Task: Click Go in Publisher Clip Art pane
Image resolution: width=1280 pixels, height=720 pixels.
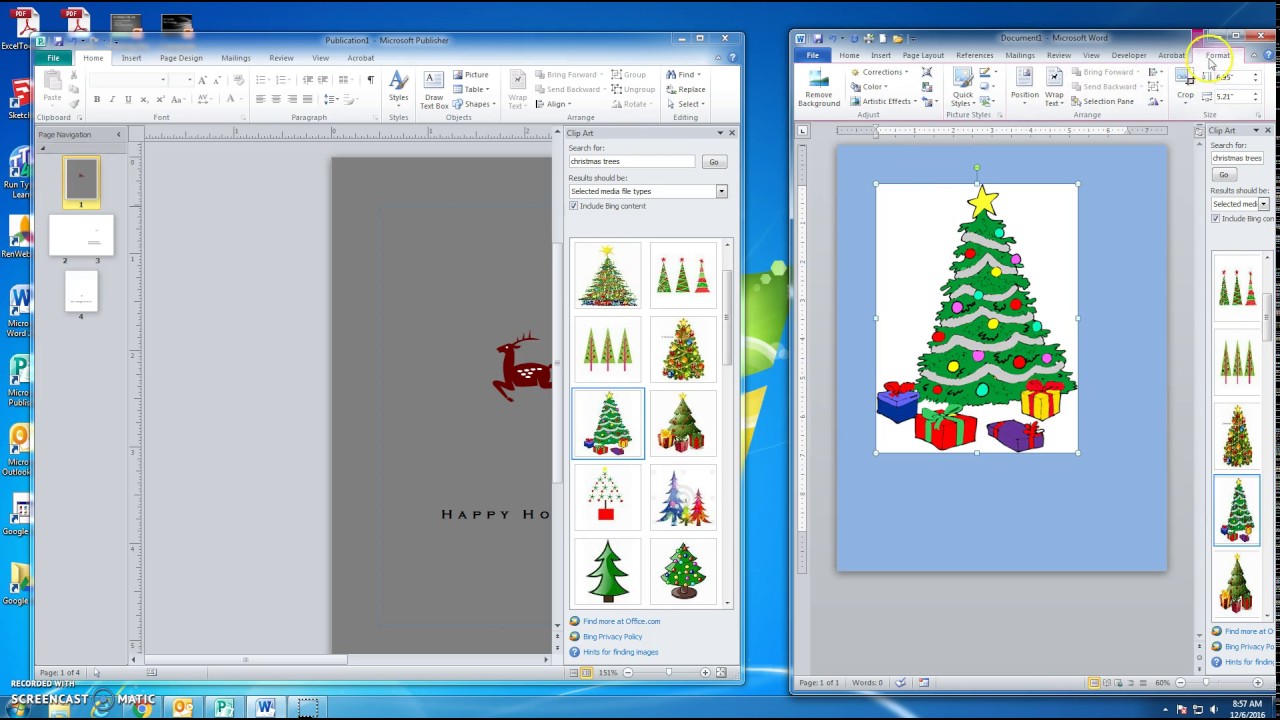Action: [x=714, y=162]
